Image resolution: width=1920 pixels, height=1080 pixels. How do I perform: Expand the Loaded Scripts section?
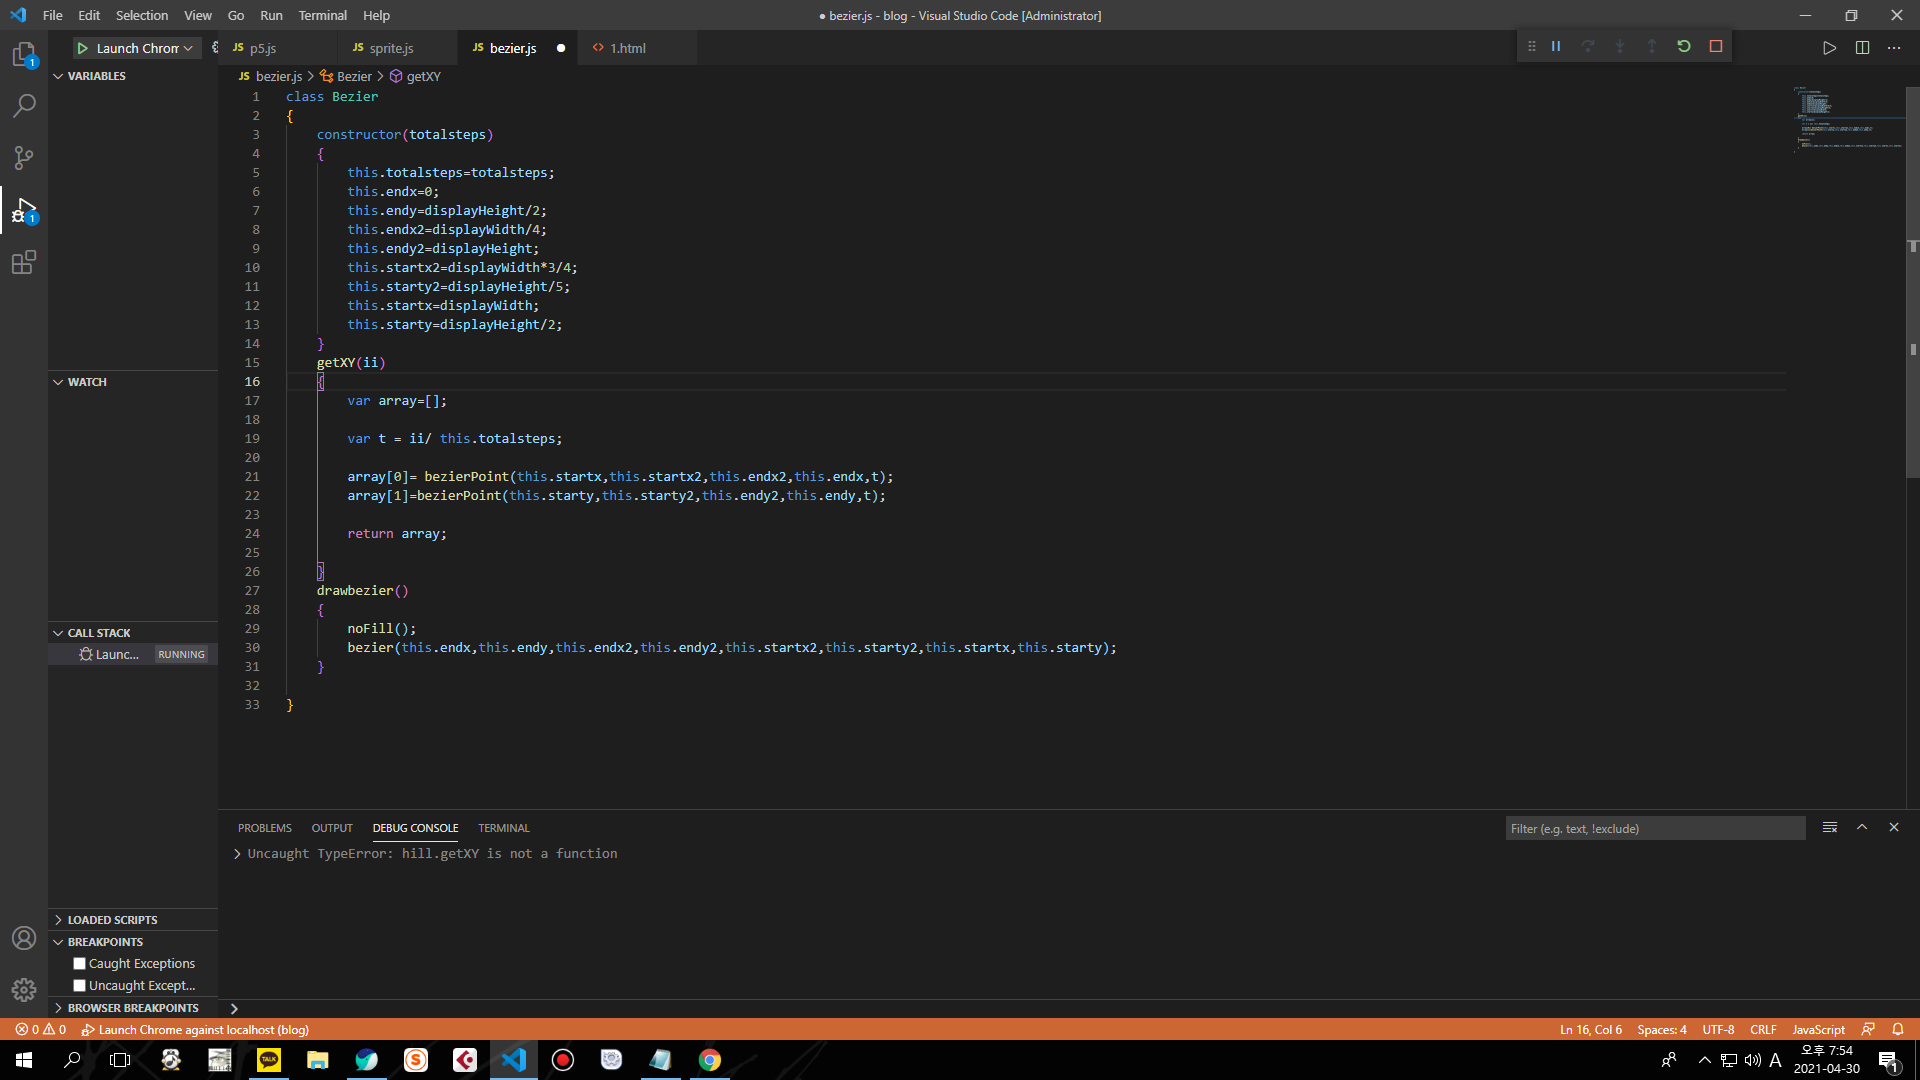112,920
